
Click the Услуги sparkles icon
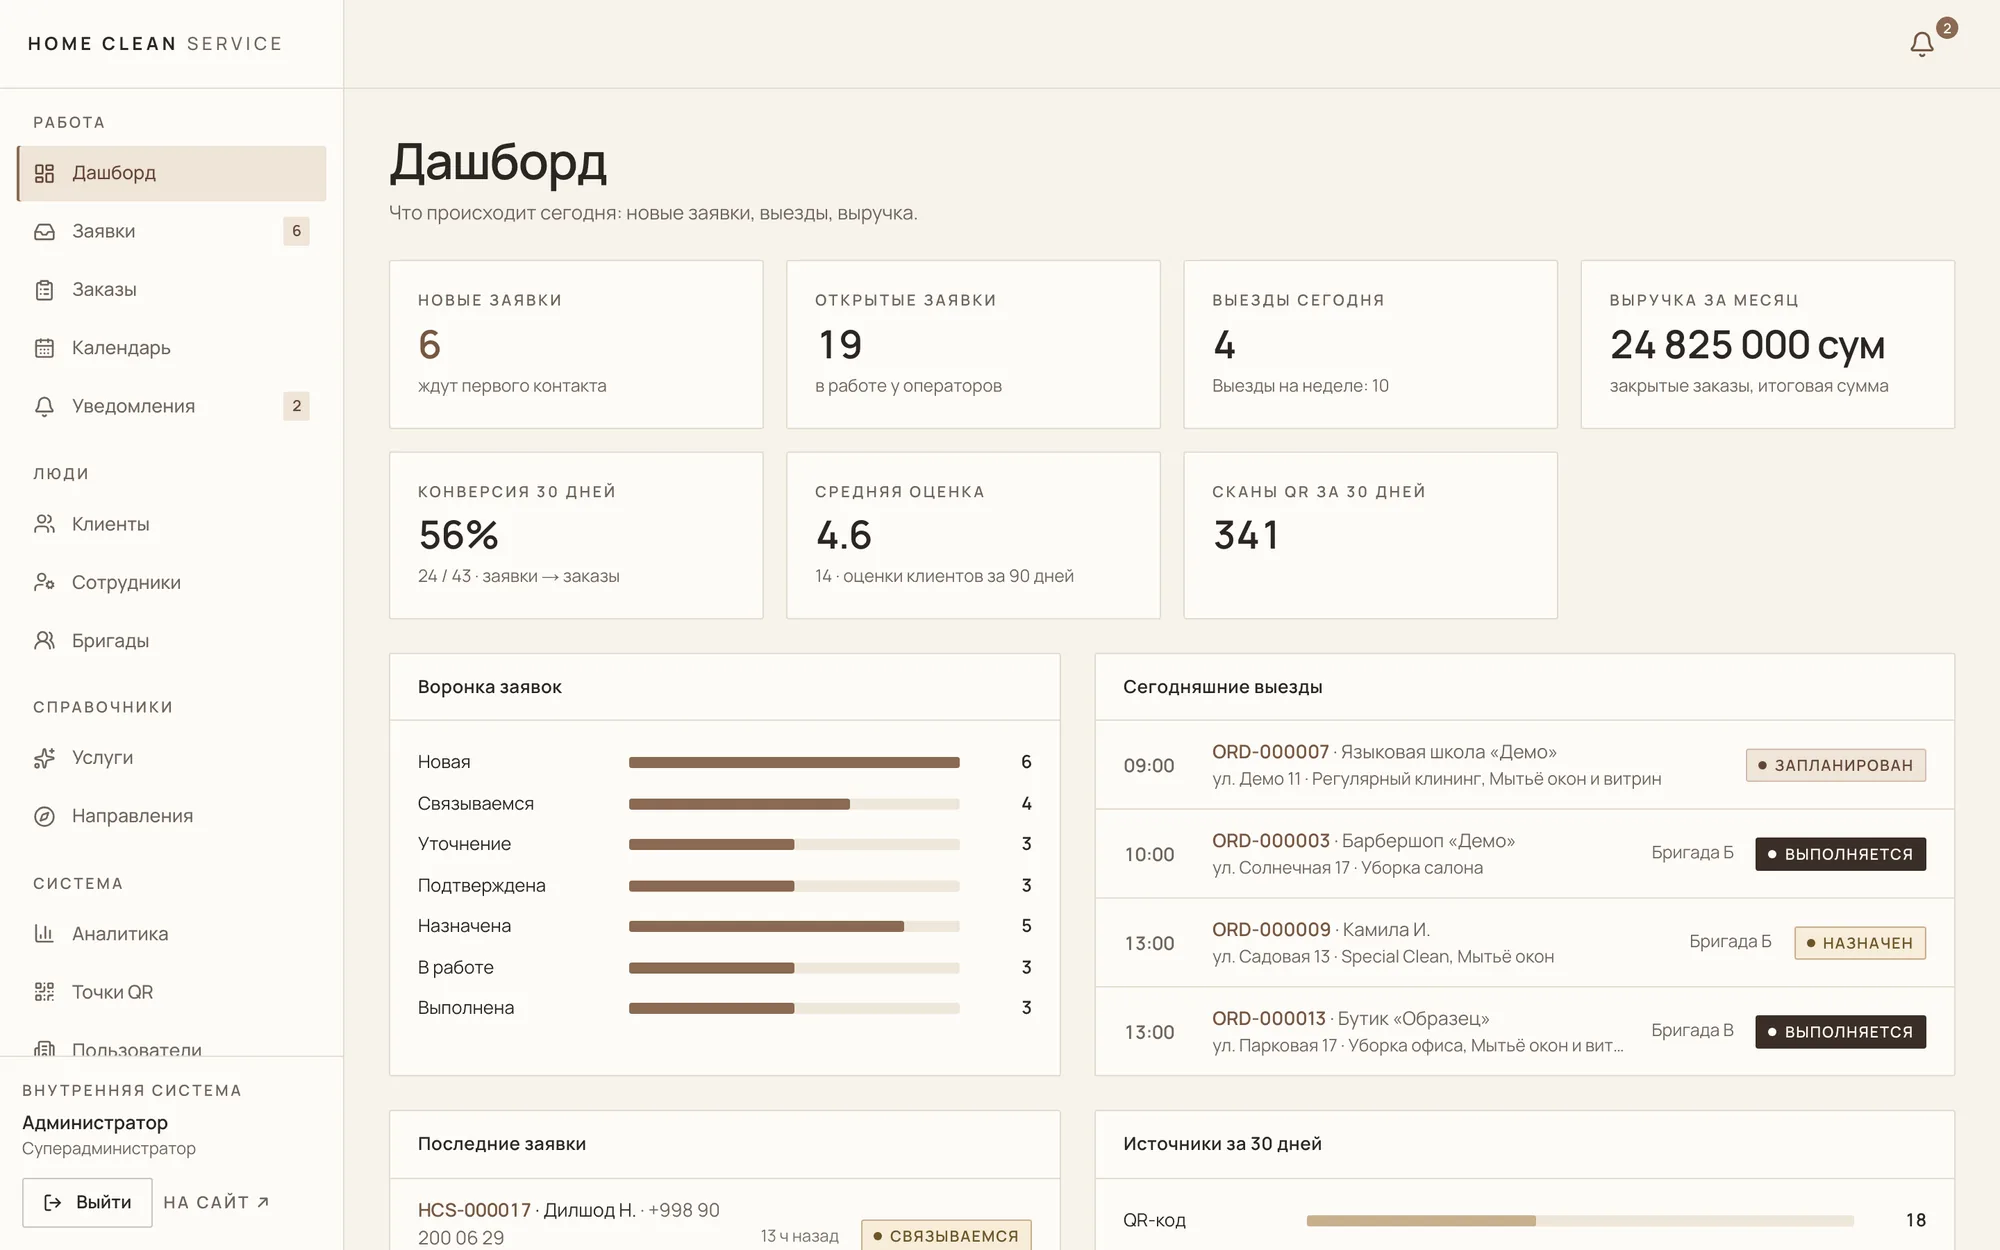(x=44, y=758)
